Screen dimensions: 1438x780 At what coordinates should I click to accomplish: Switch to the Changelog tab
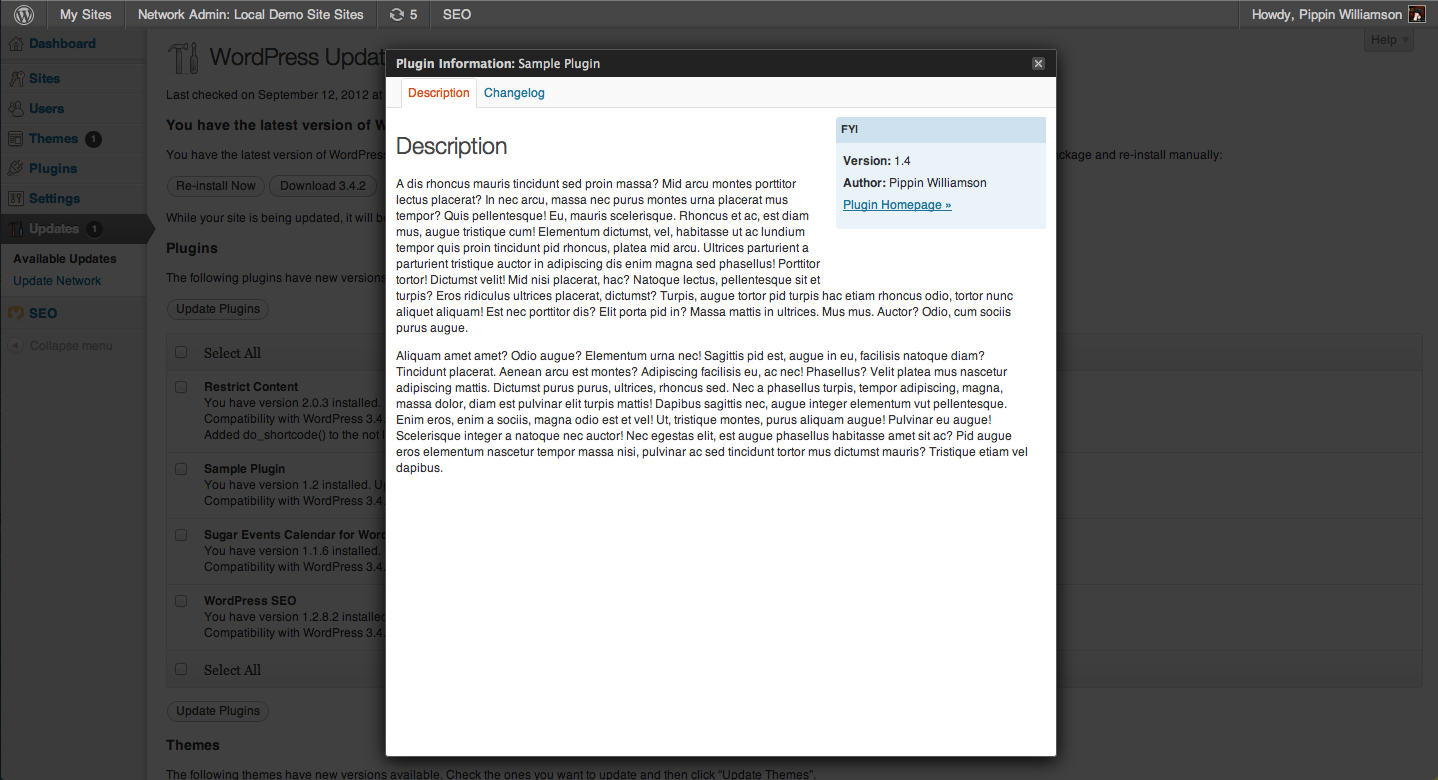click(515, 93)
